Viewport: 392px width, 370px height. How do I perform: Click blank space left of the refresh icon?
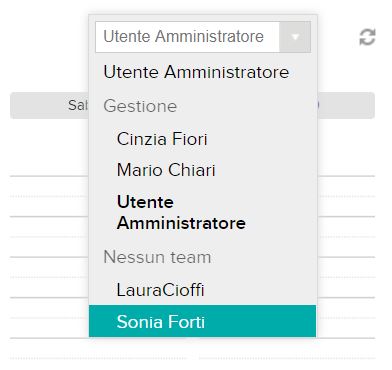pyautogui.click(x=337, y=37)
